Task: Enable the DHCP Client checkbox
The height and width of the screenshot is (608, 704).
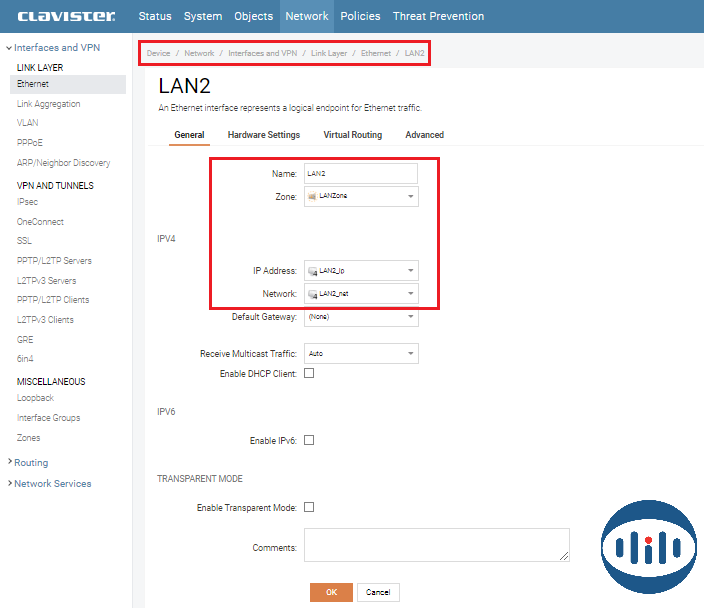Action: (309, 373)
